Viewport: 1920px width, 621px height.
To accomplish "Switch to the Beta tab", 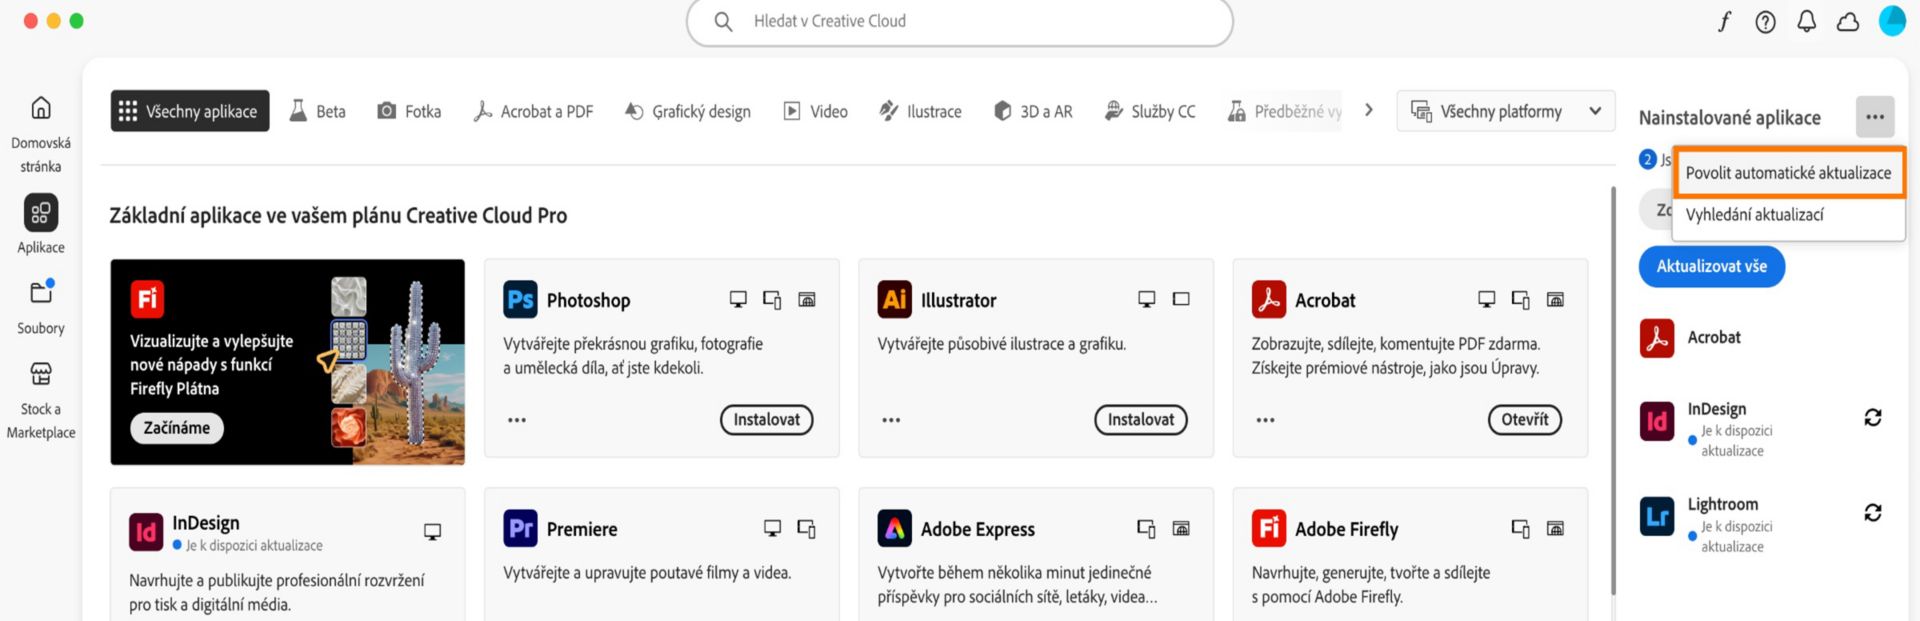I will point(318,111).
